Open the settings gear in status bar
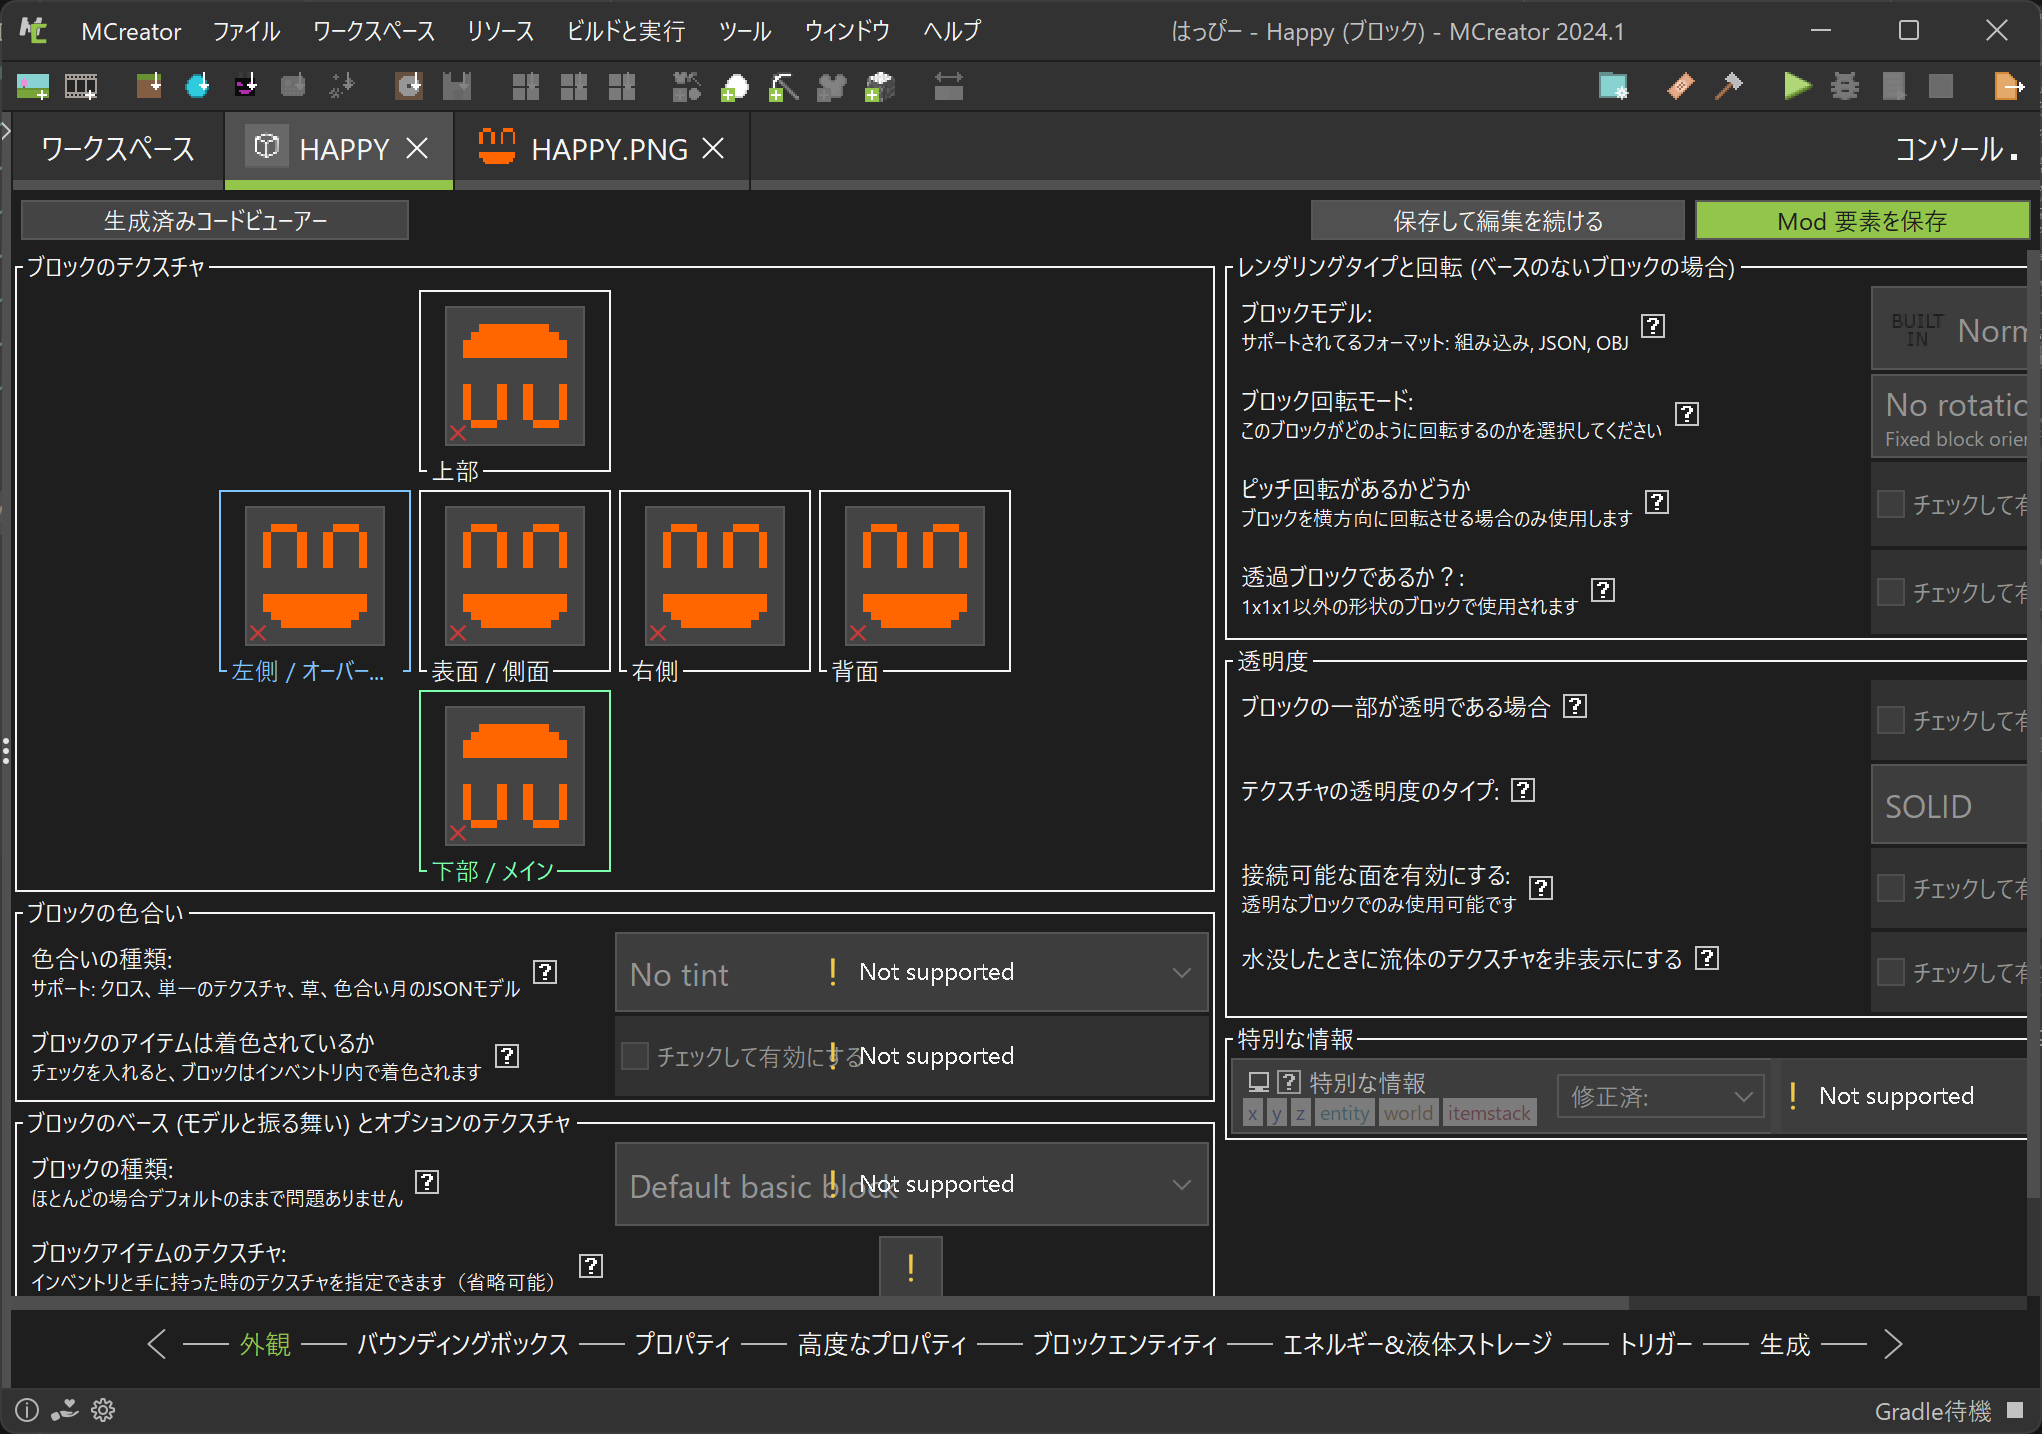Screen dimensions: 2042x1434 (103, 1410)
